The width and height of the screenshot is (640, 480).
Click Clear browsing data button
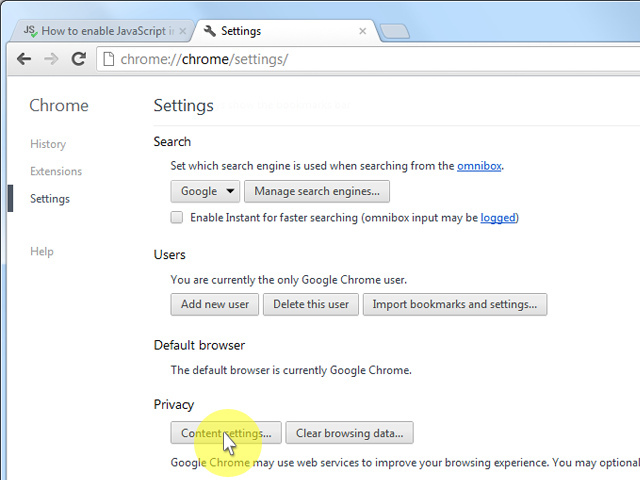[349, 433]
